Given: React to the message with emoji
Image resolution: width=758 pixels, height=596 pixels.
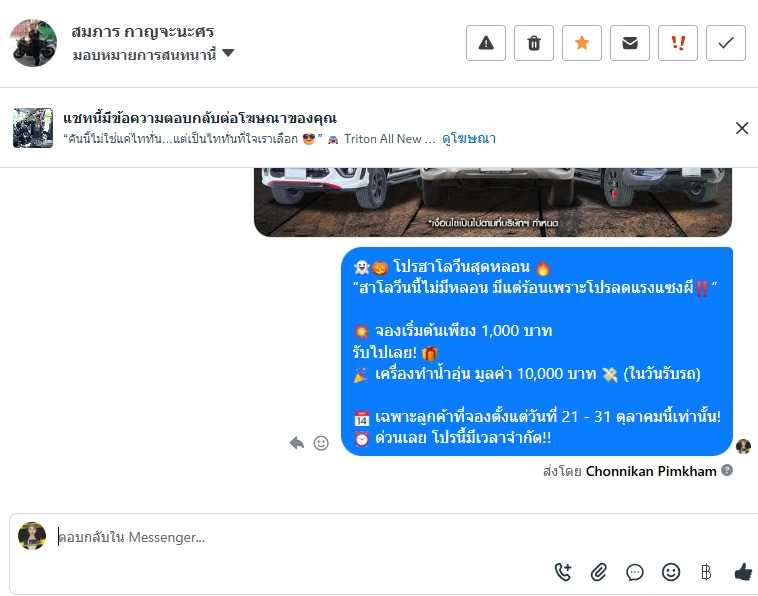Looking at the screenshot, I should [321, 443].
